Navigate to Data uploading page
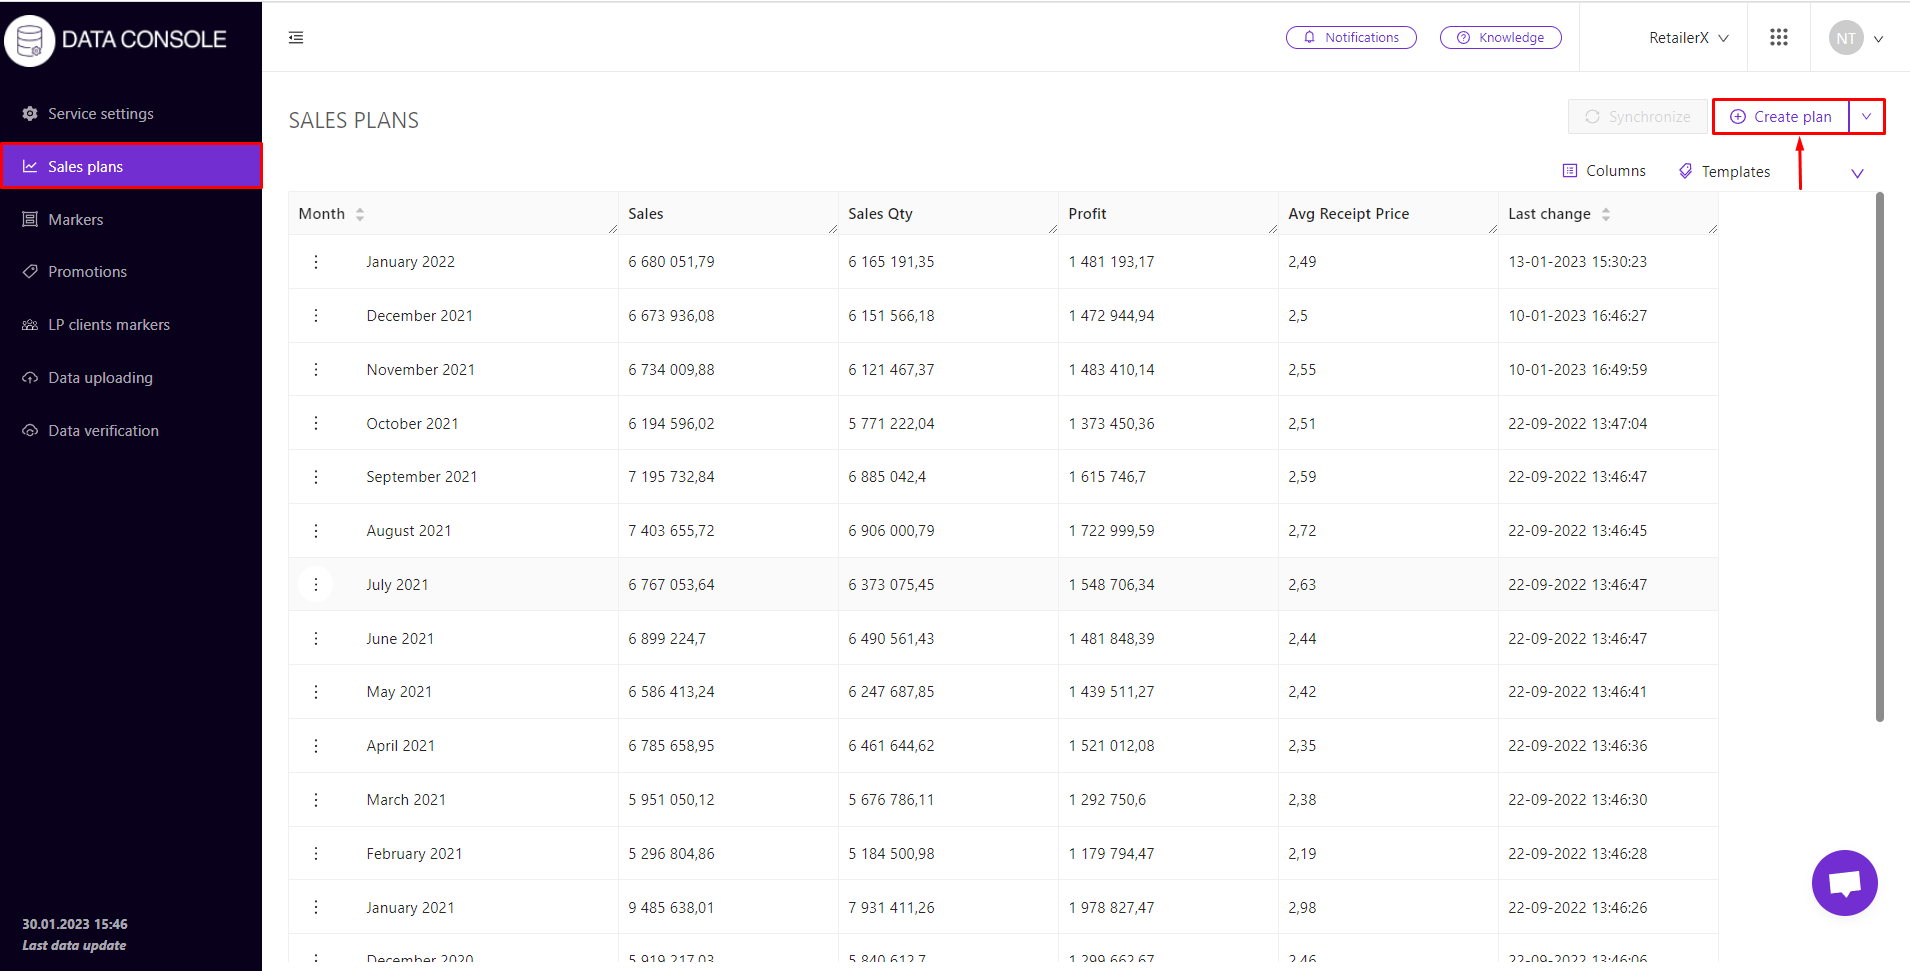 [x=100, y=378]
